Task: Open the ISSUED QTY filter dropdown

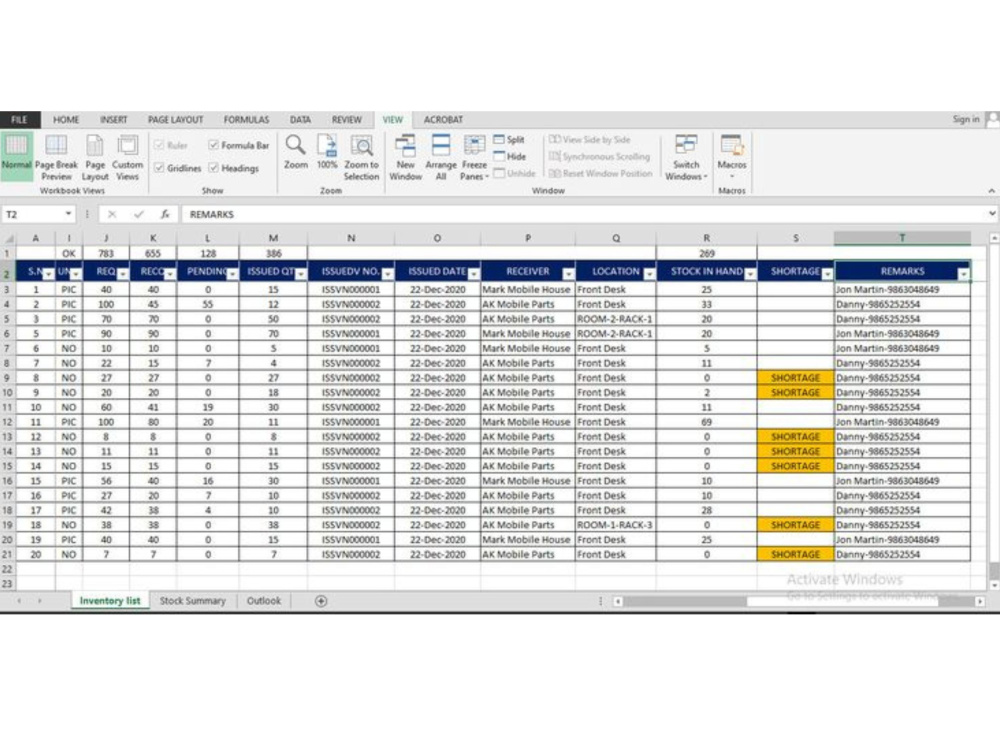Action: [x=301, y=274]
